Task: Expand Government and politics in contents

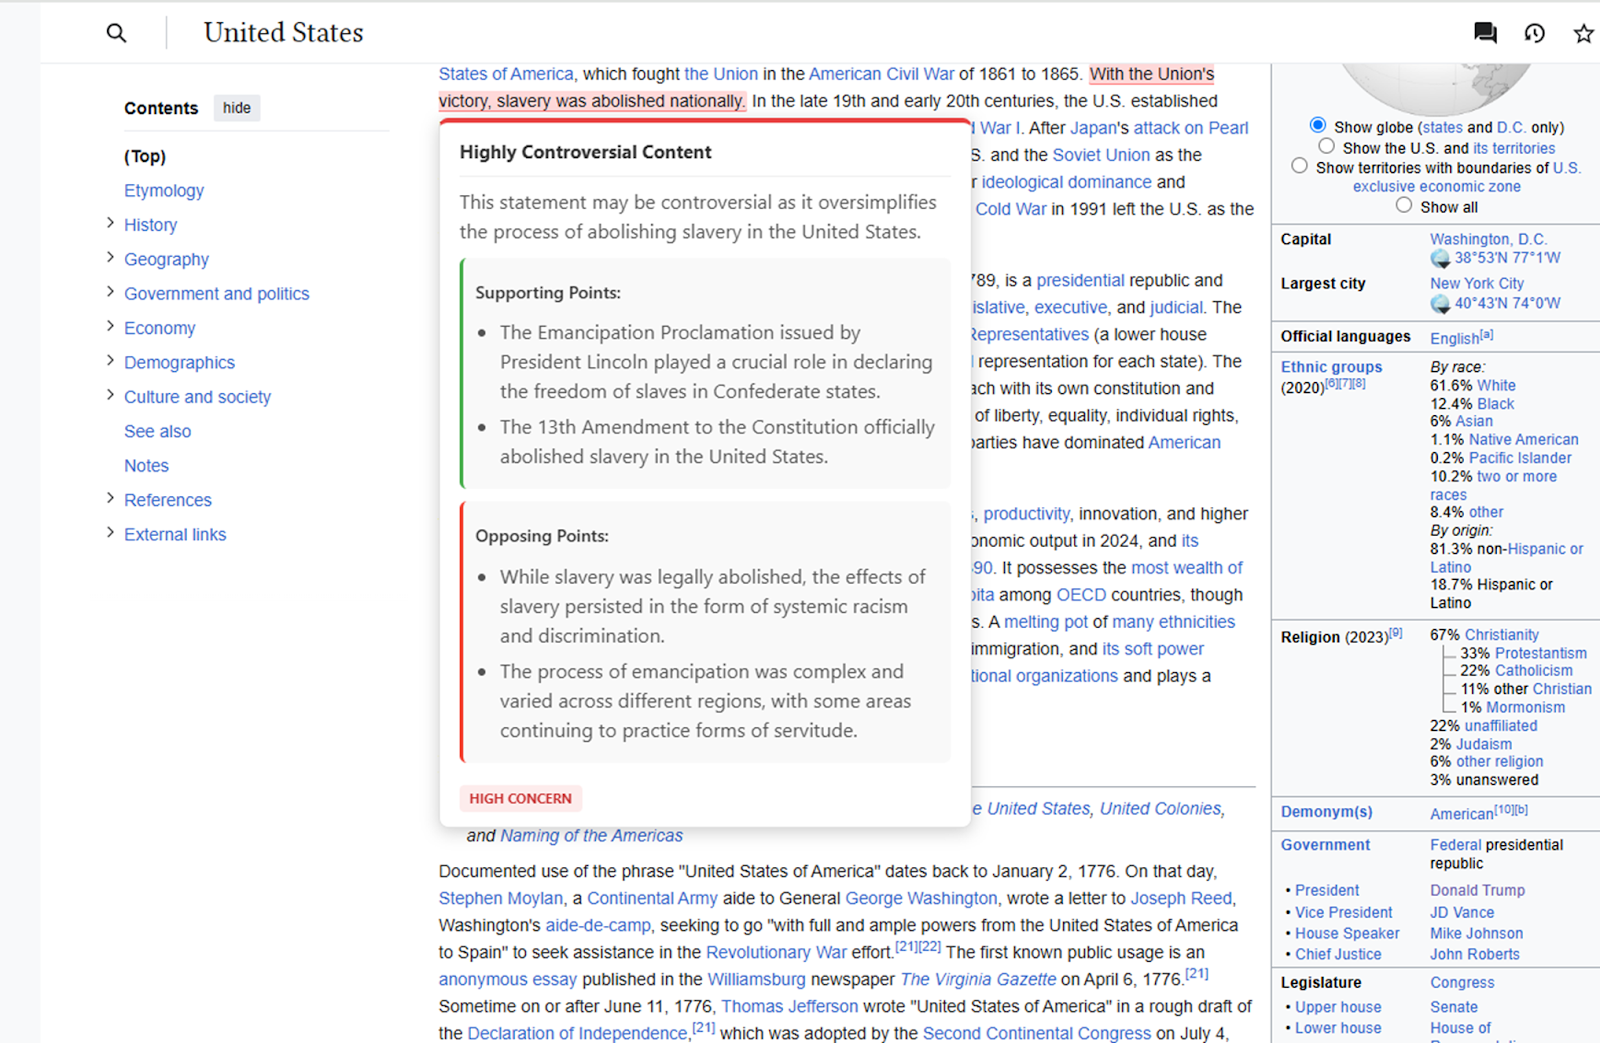Action: coord(110,292)
